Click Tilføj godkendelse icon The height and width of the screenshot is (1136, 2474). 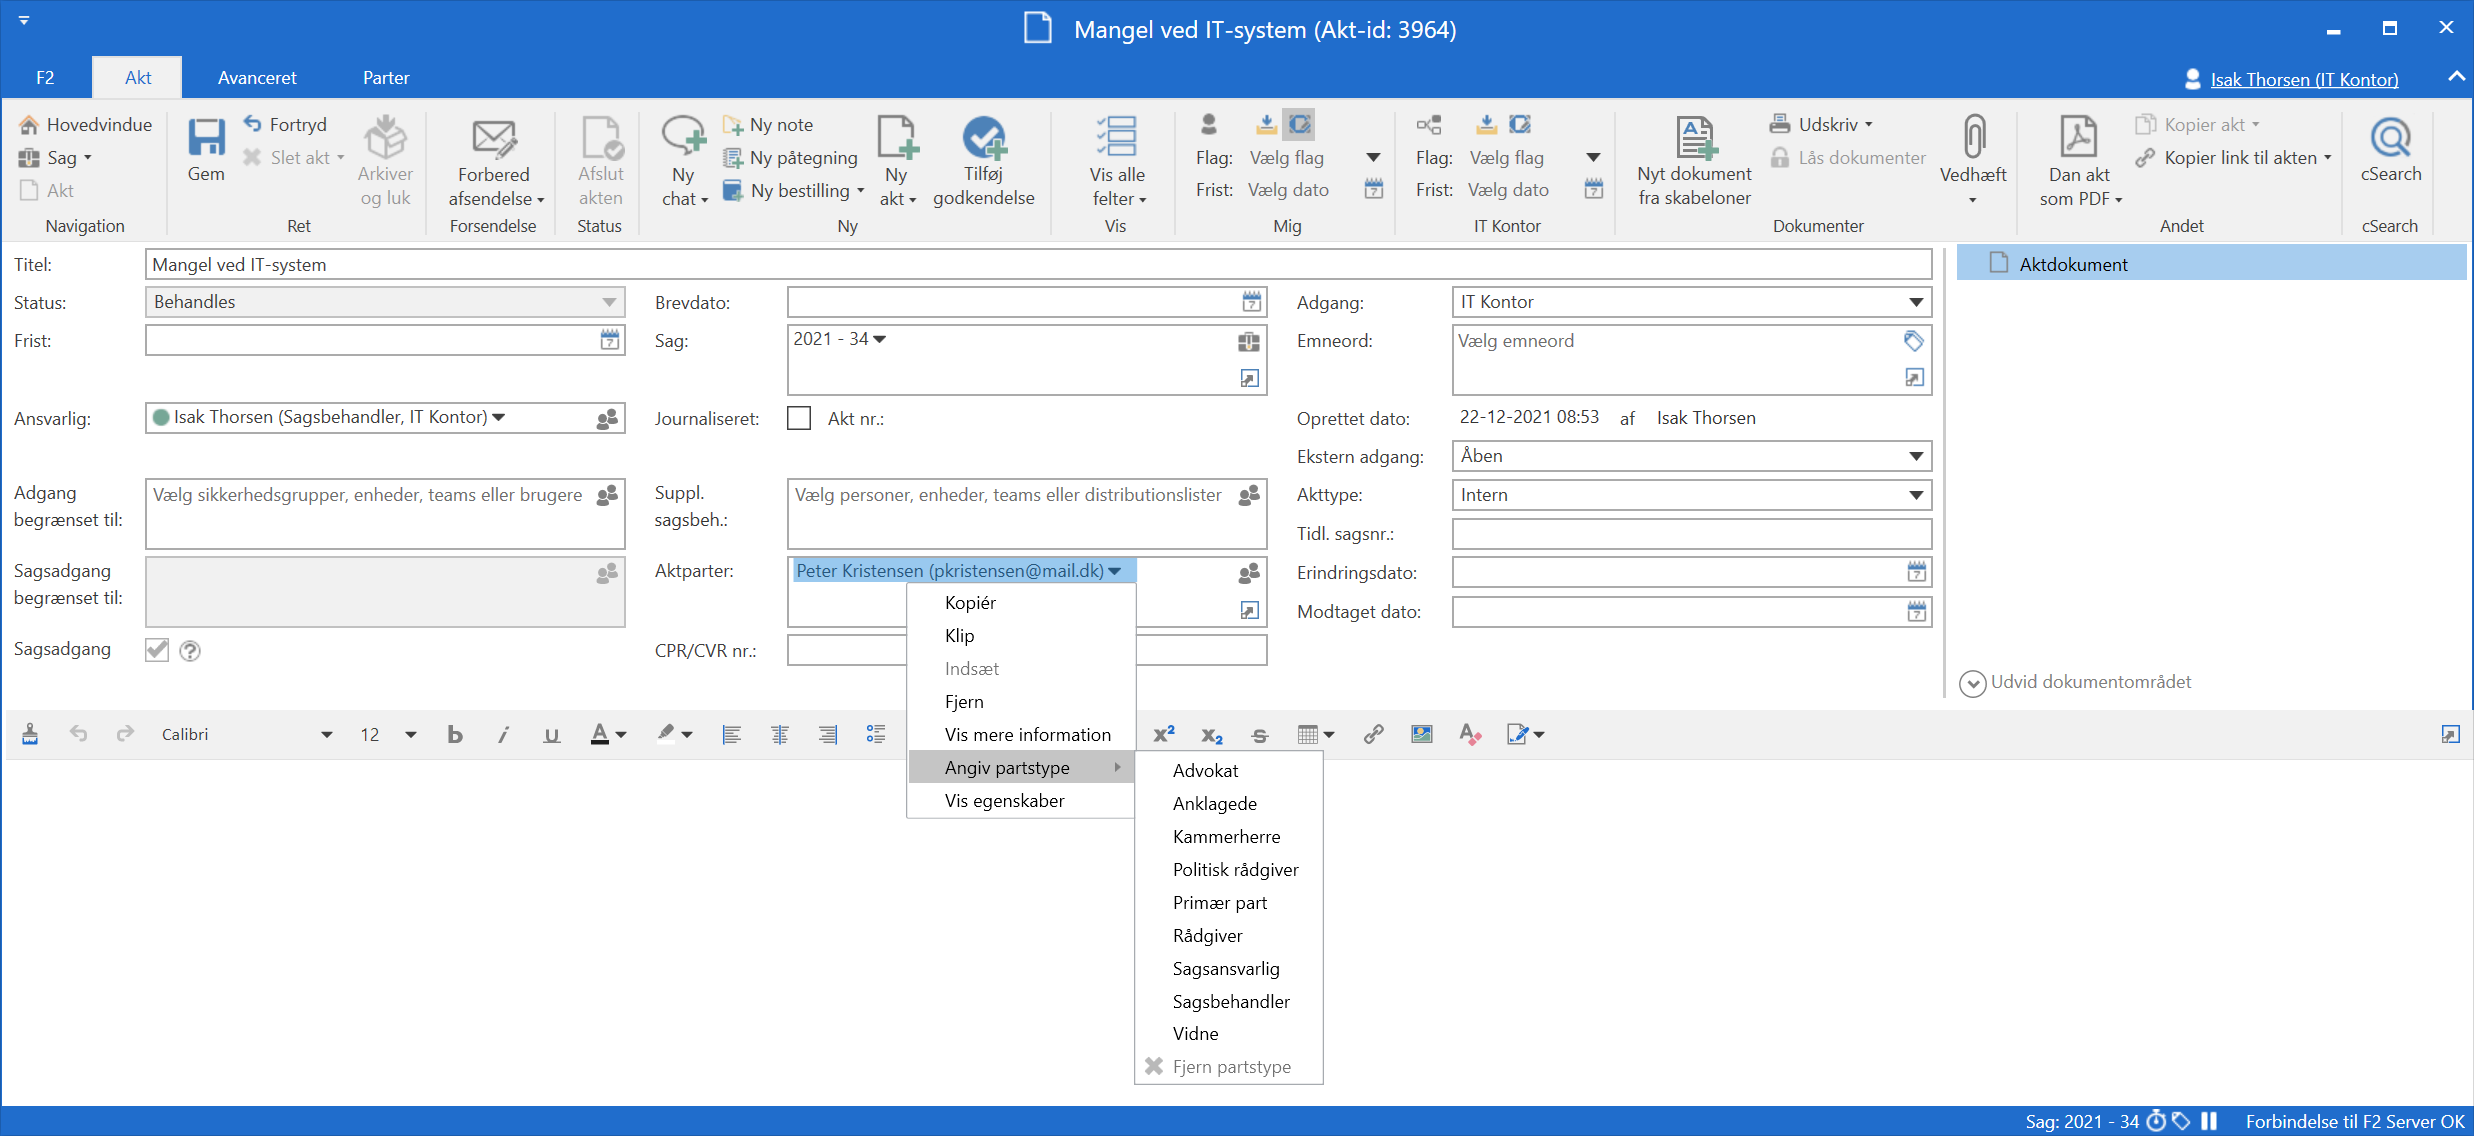pyautogui.click(x=984, y=137)
